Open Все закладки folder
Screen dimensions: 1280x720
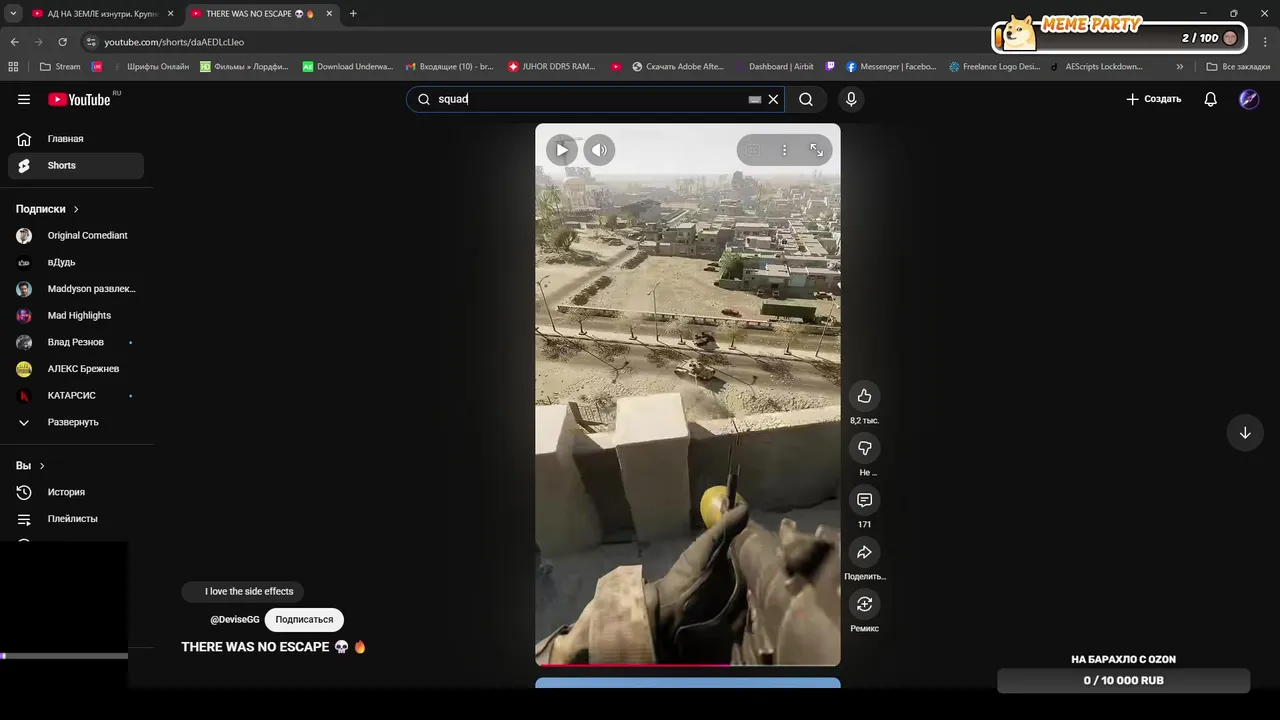(1238, 67)
